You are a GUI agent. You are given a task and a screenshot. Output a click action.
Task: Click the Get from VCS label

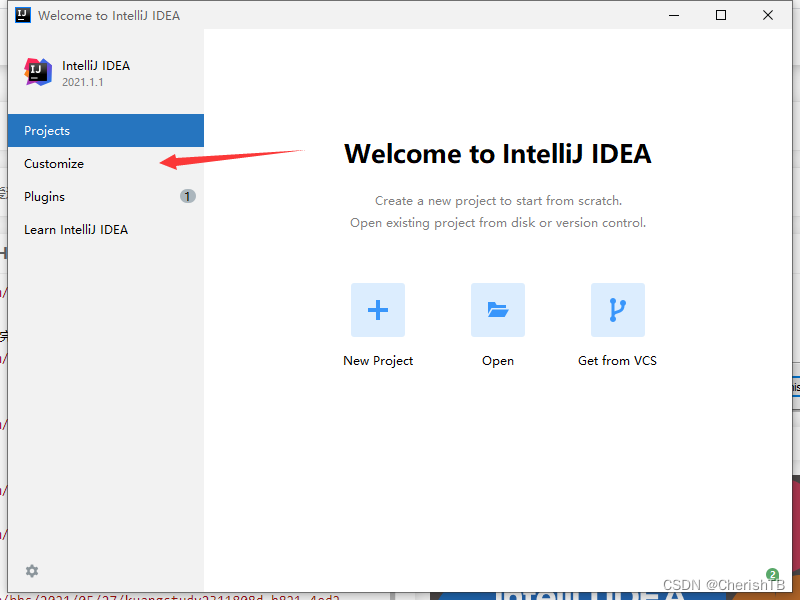pos(617,361)
